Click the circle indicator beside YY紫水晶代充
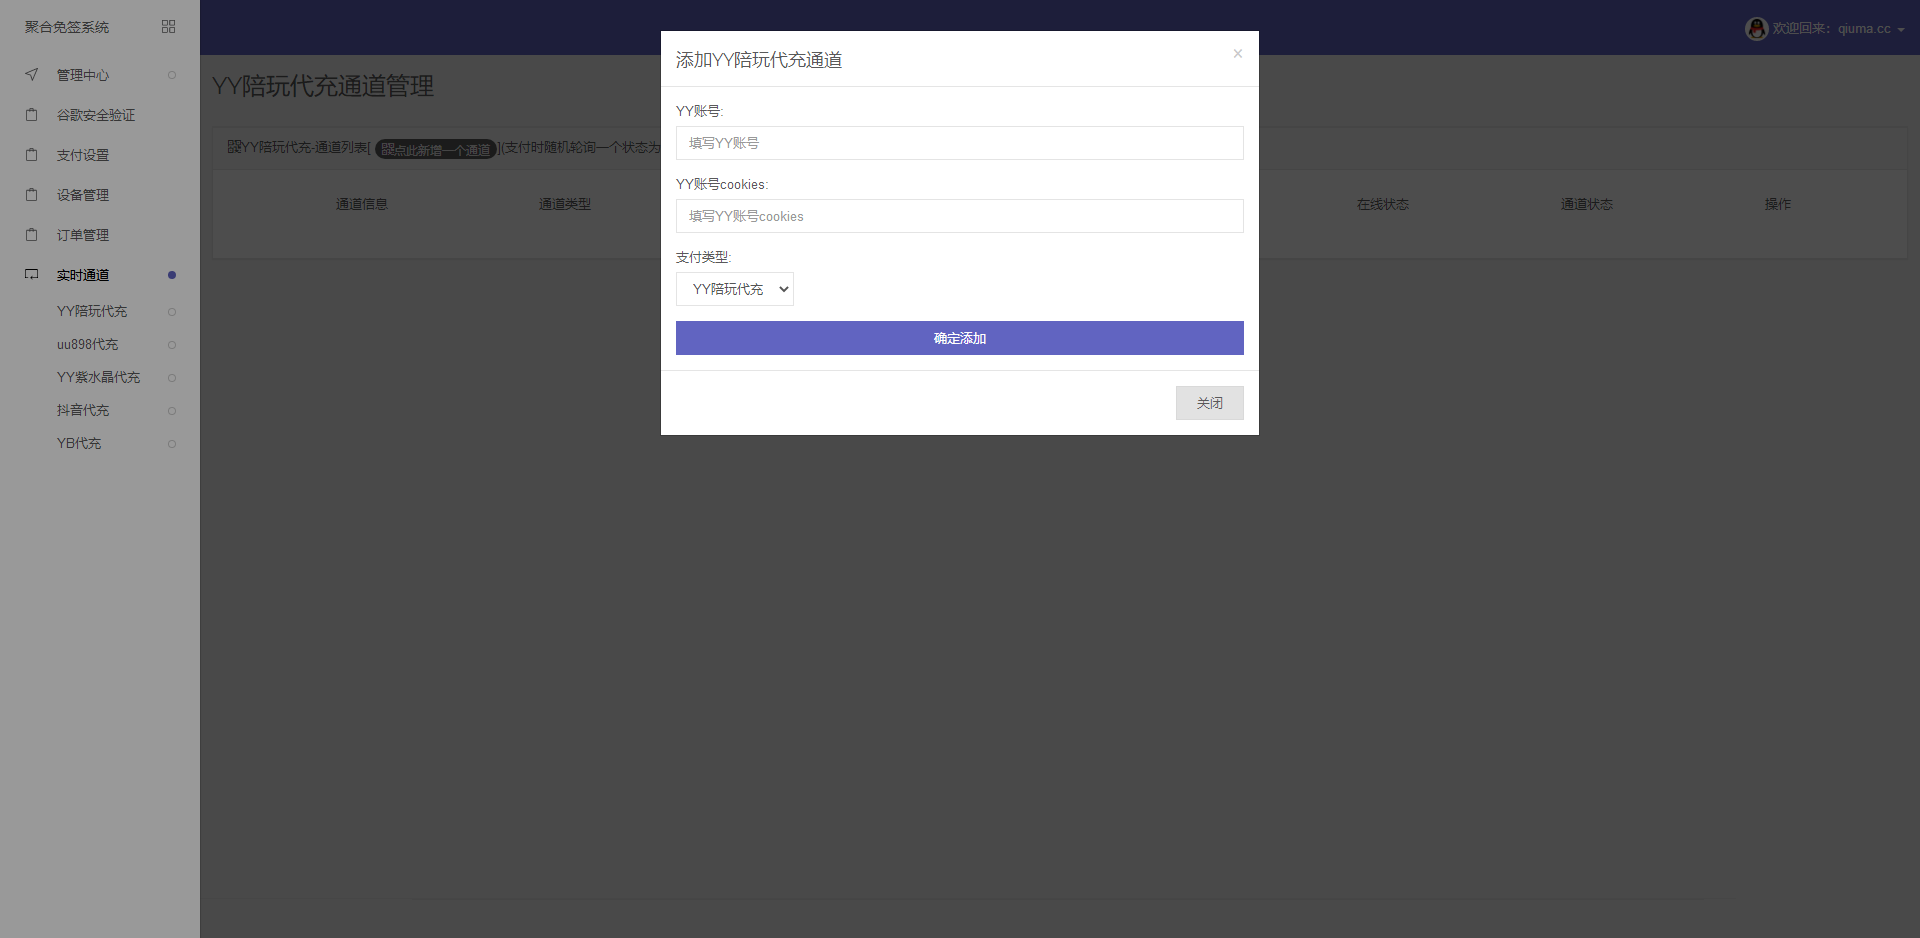This screenshot has height=938, width=1920. coord(172,378)
